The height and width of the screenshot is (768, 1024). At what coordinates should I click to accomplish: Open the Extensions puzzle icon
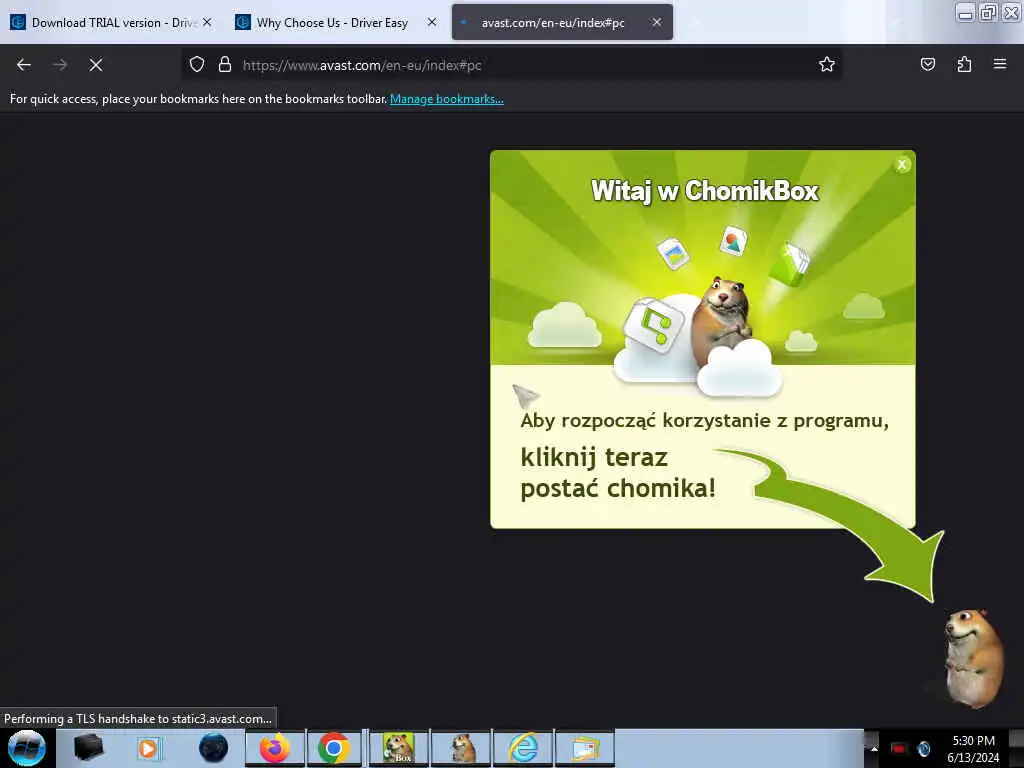click(x=964, y=64)
